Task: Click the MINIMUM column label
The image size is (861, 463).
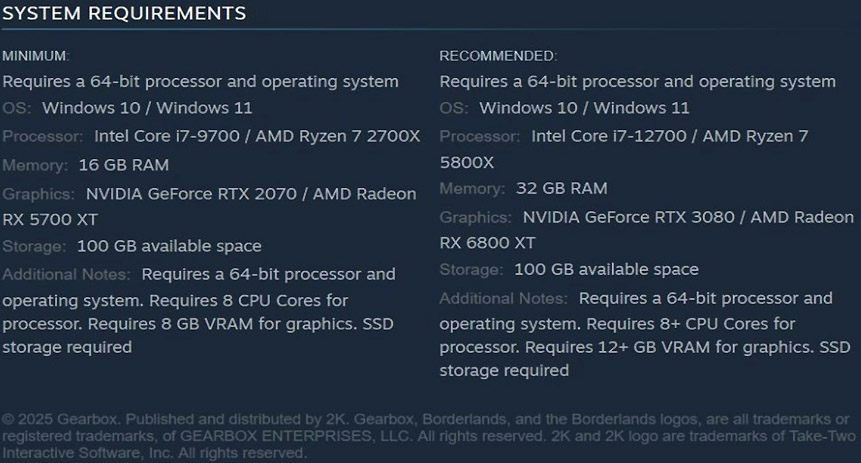Action: pos(35,56)
